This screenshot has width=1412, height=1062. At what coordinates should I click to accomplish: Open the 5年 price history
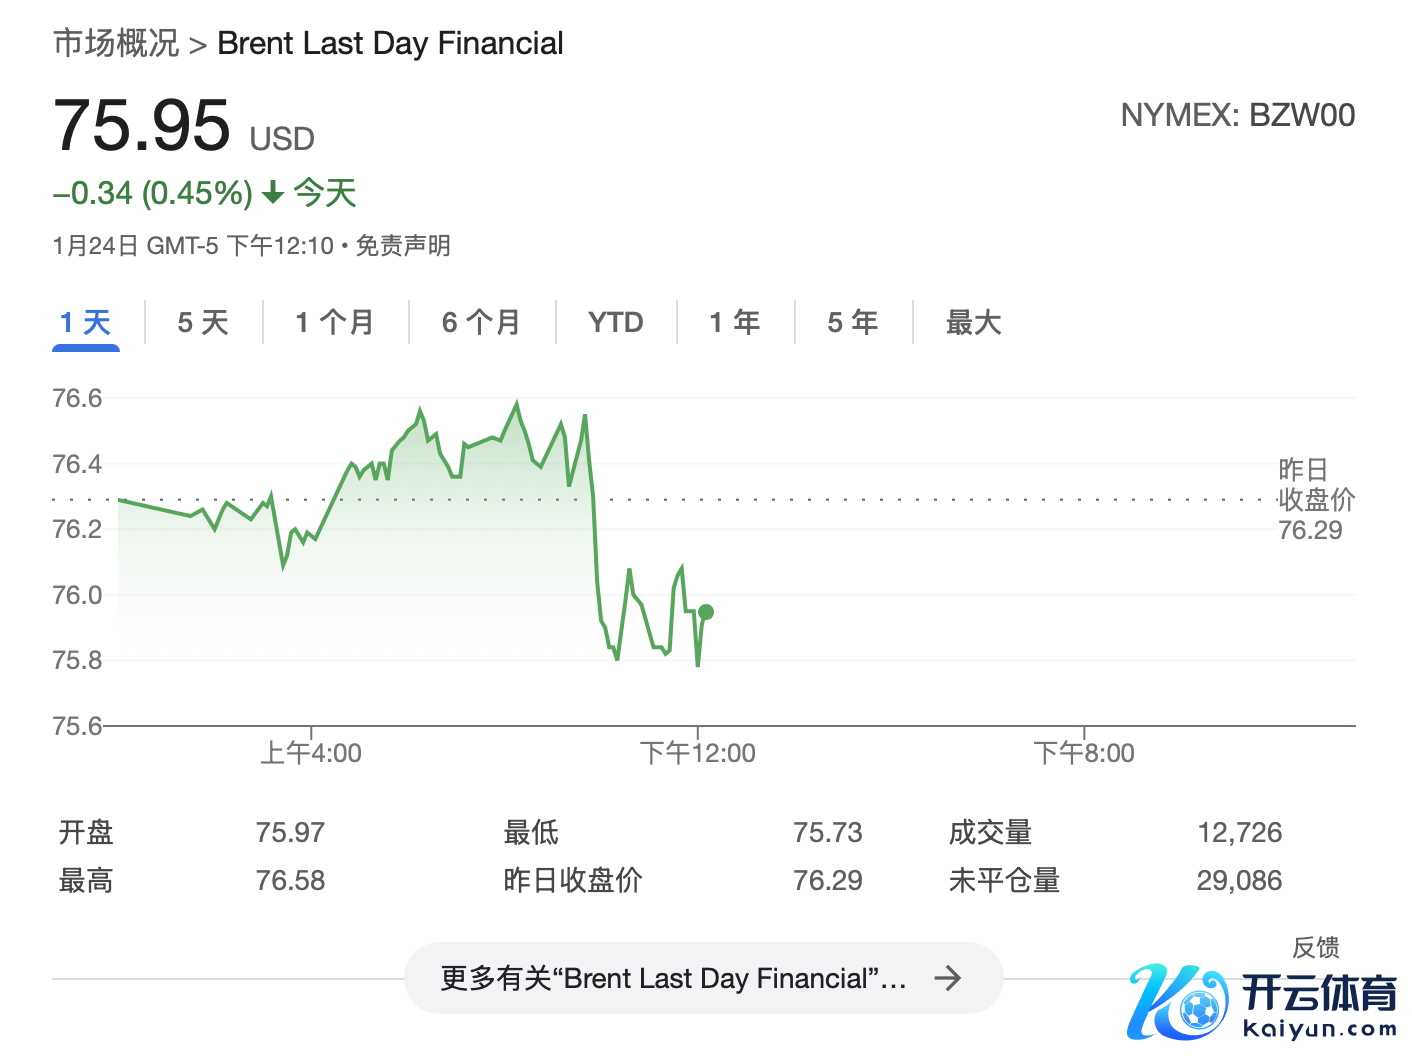point(853,322)
